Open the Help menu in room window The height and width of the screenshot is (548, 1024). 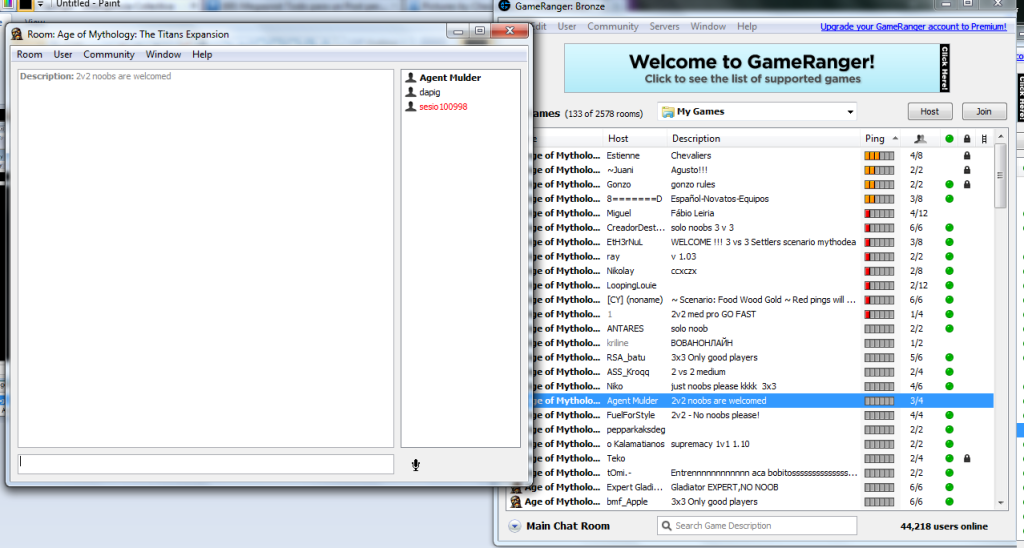(202, 54)
